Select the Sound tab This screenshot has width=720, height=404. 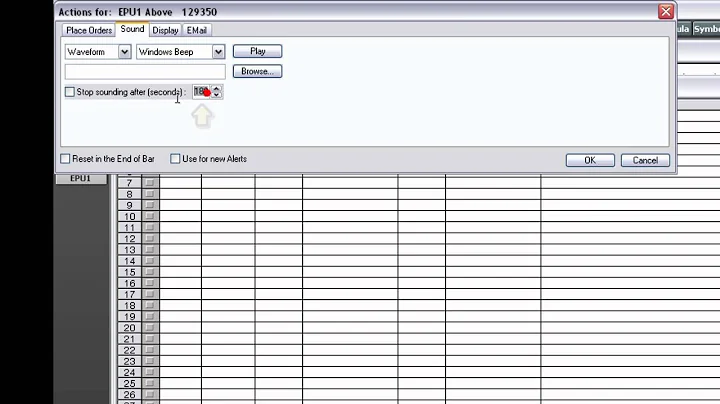[132, 29]
